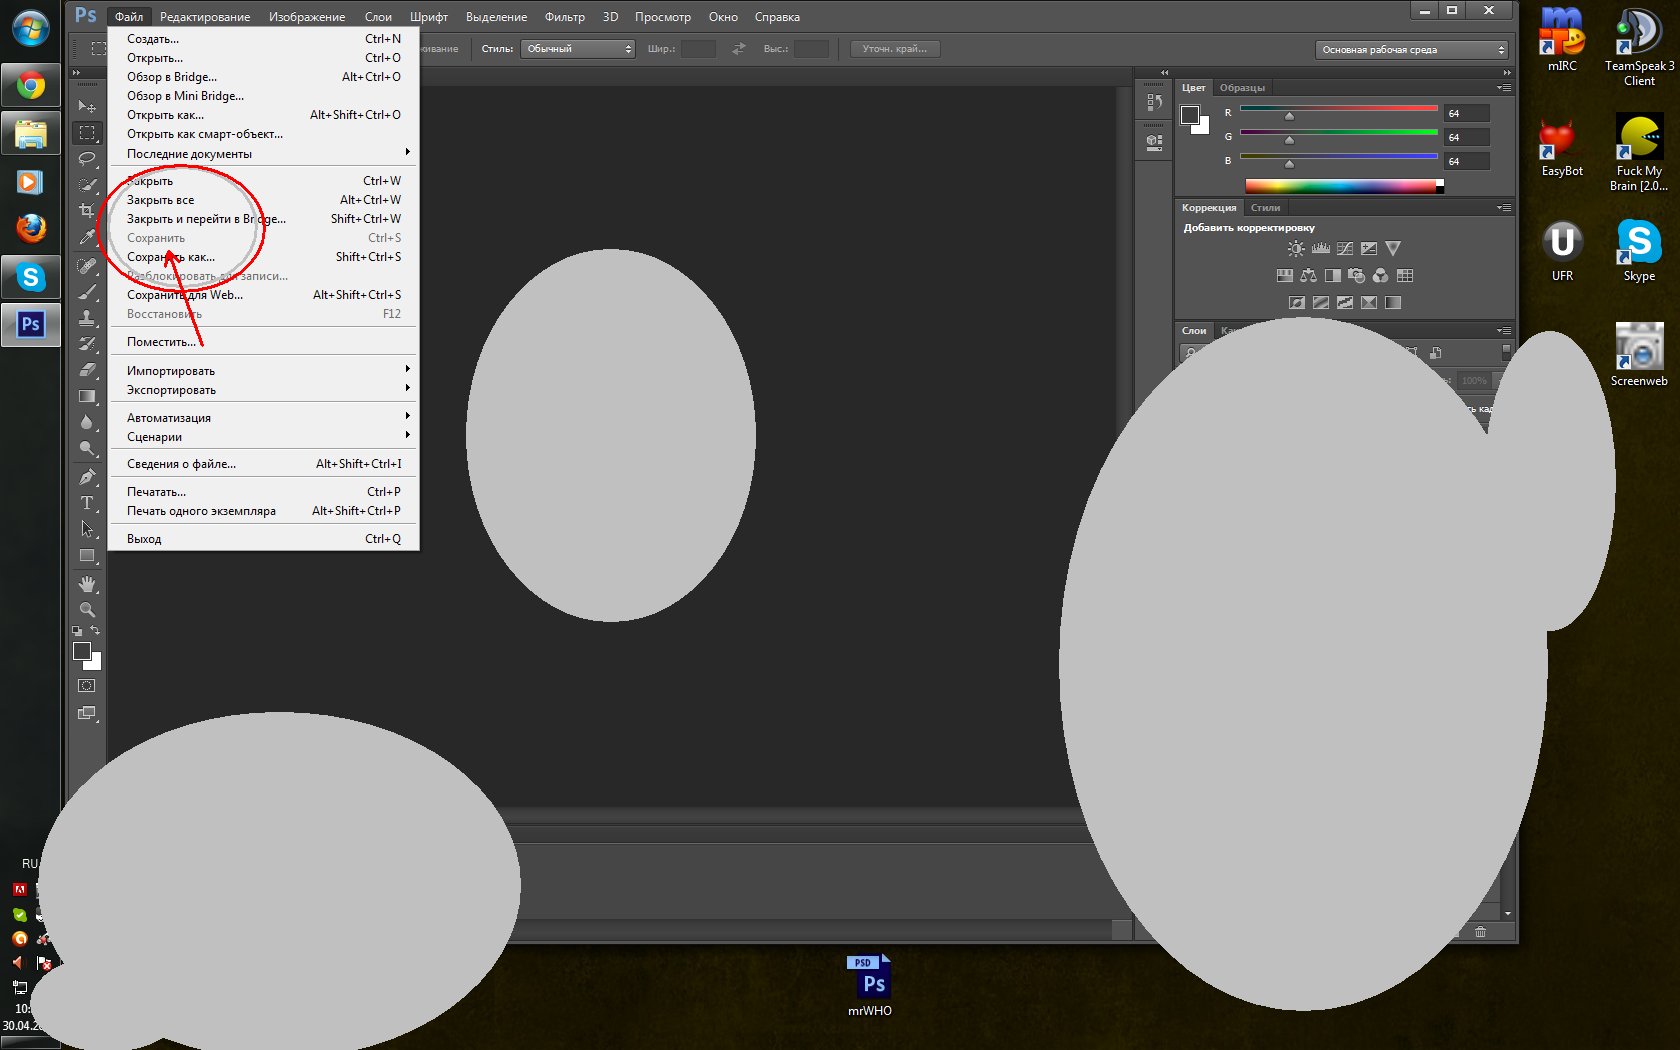Add Black & White adjustment
Viewport: 1680px width, 1050px height.
1333,276
